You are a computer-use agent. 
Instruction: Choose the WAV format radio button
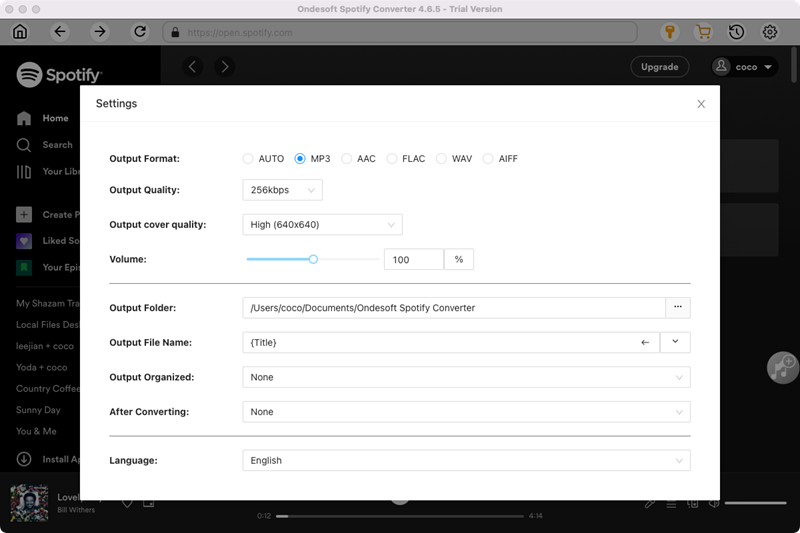pos(441,159)
